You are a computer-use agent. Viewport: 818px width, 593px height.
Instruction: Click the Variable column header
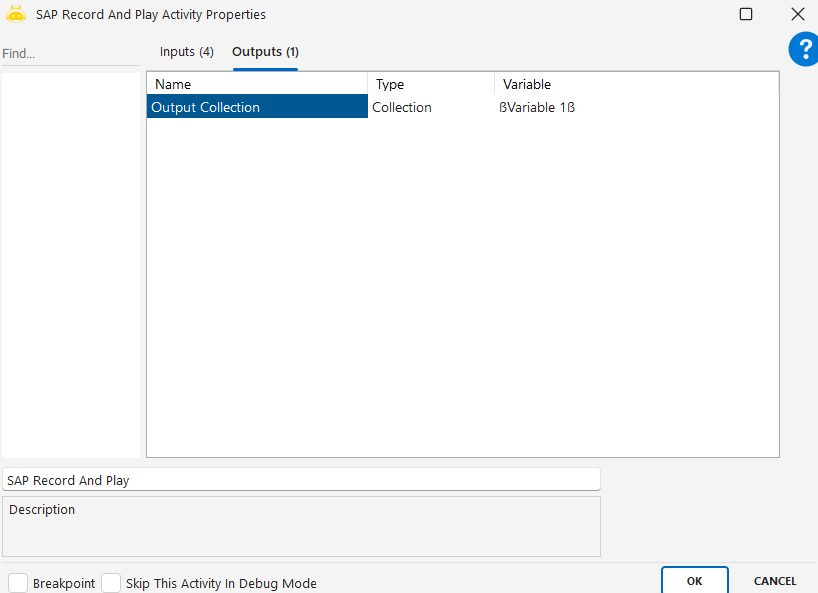point(636,85)
